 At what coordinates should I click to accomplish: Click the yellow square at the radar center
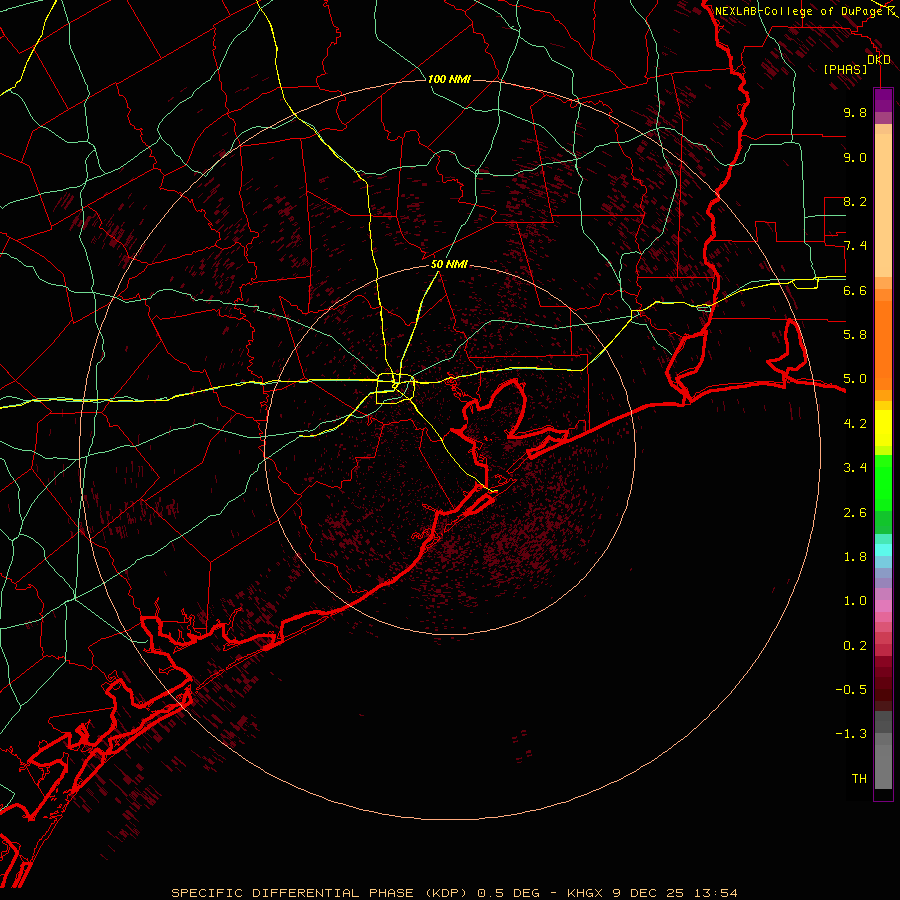(x=395, y=389)
